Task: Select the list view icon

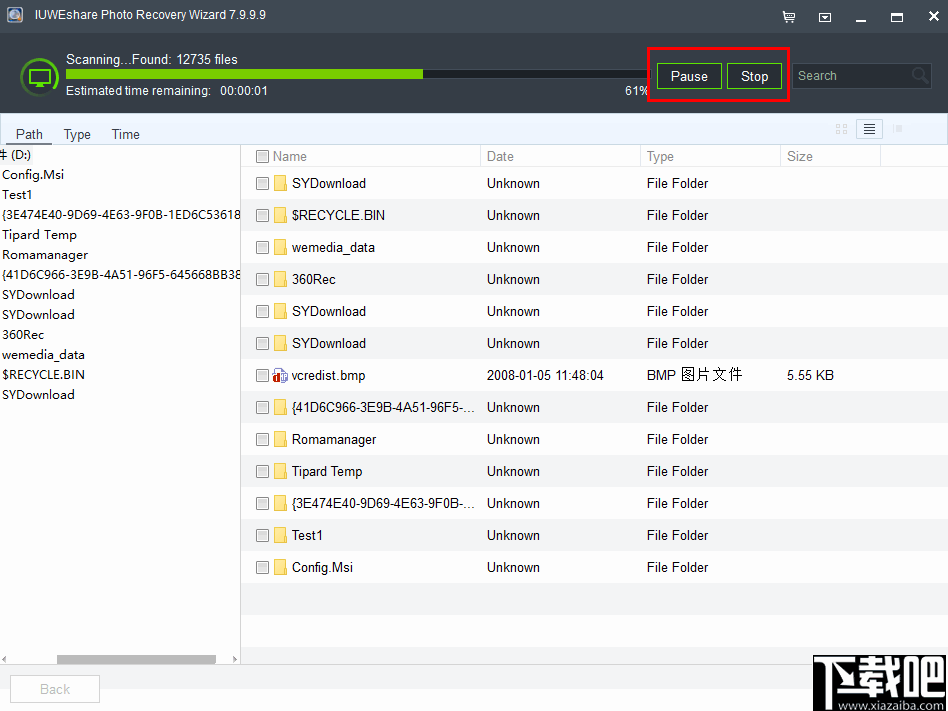Action: pyautogui.click(x=869, y=129)
